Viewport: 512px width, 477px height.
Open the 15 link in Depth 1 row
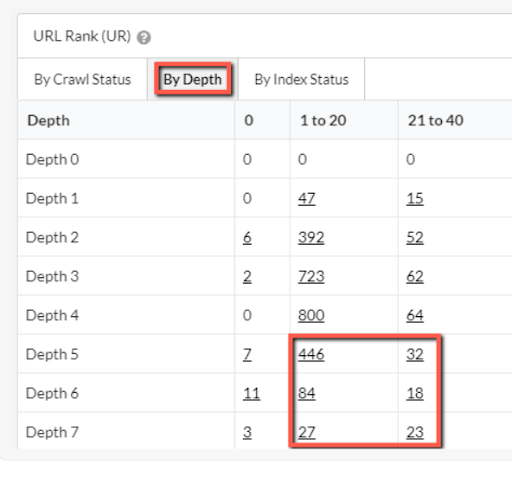click(415, 198)
